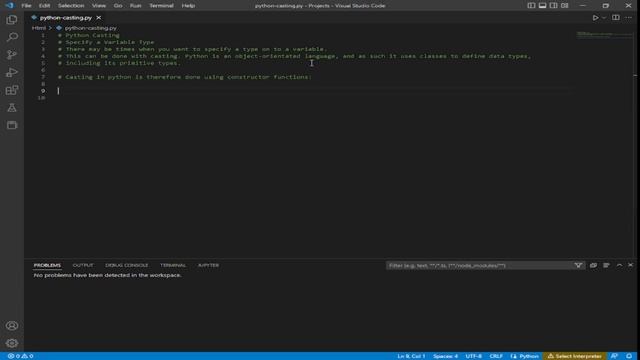
Task: Click 'No problems have been detected' message
Action: [108, 275]
